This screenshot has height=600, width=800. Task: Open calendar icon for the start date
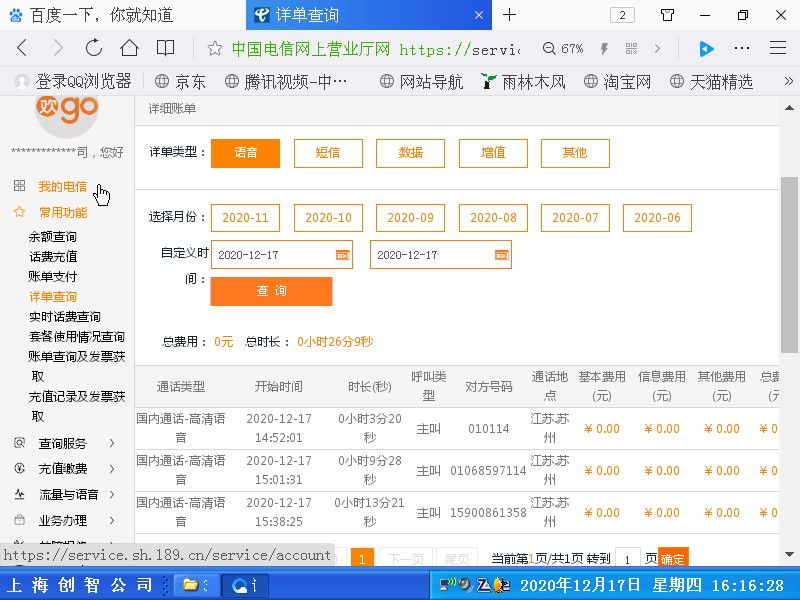click(343, 255)
